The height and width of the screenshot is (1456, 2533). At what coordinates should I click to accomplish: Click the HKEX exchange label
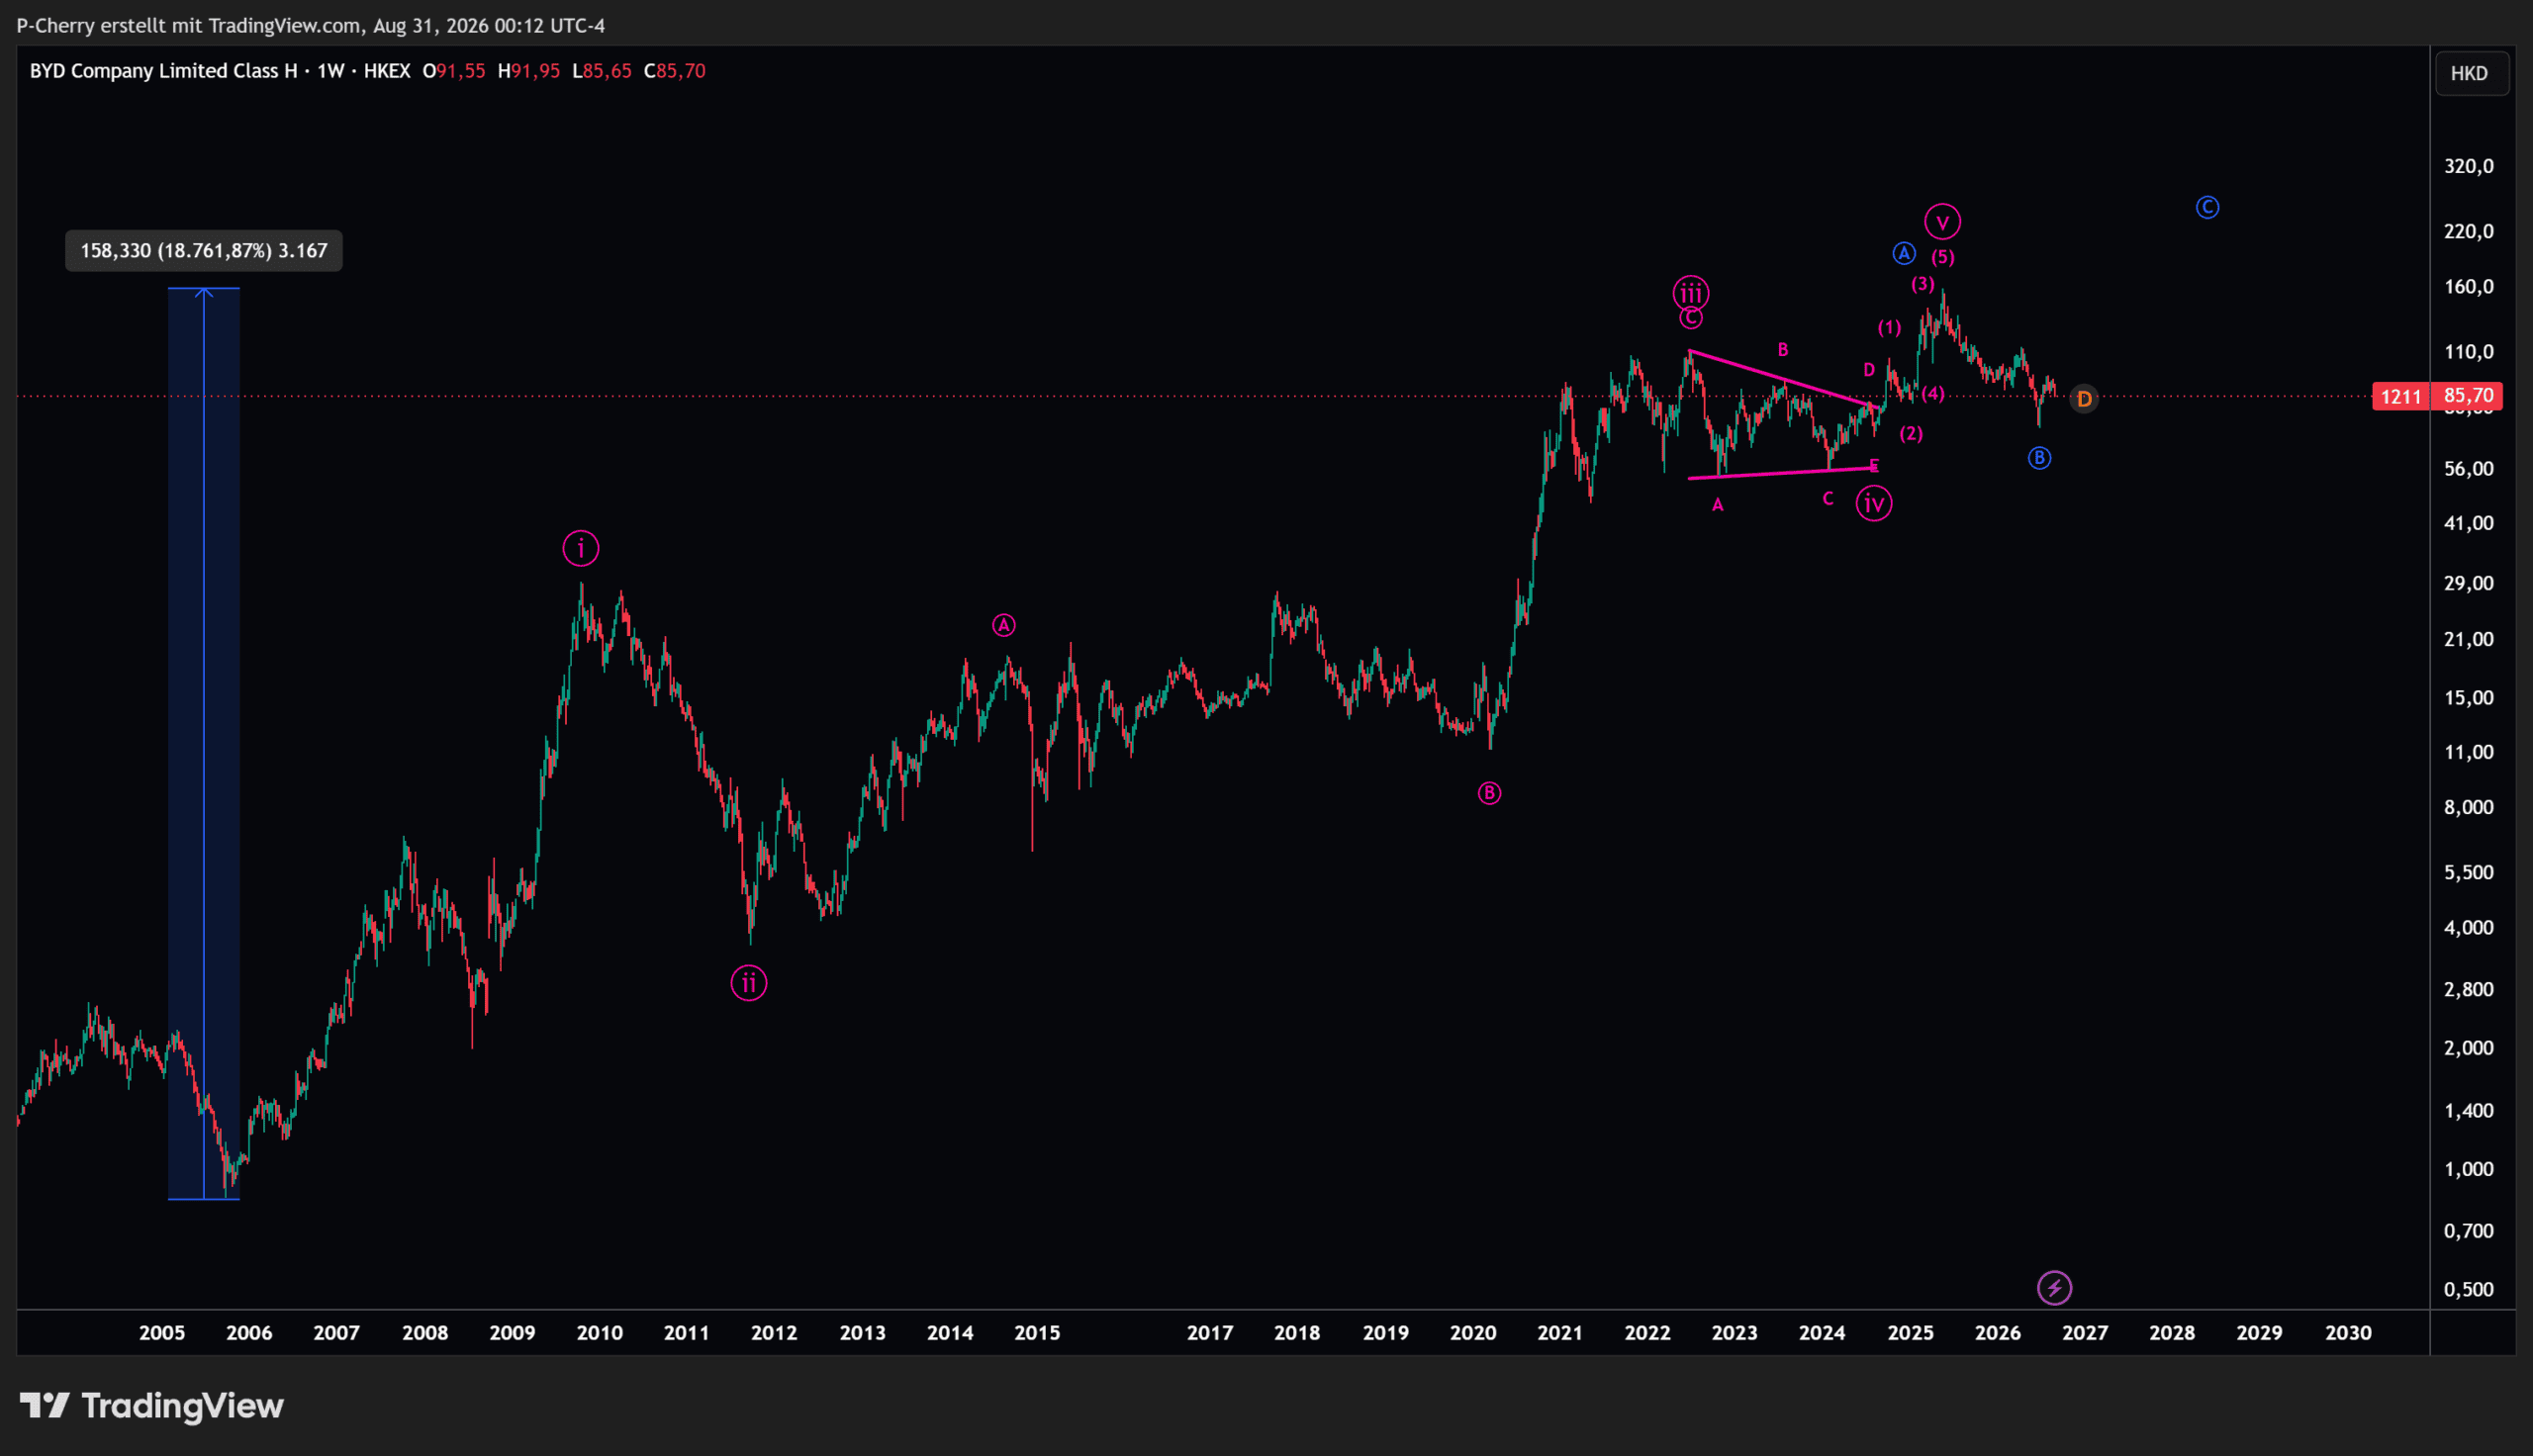[387, 71]
